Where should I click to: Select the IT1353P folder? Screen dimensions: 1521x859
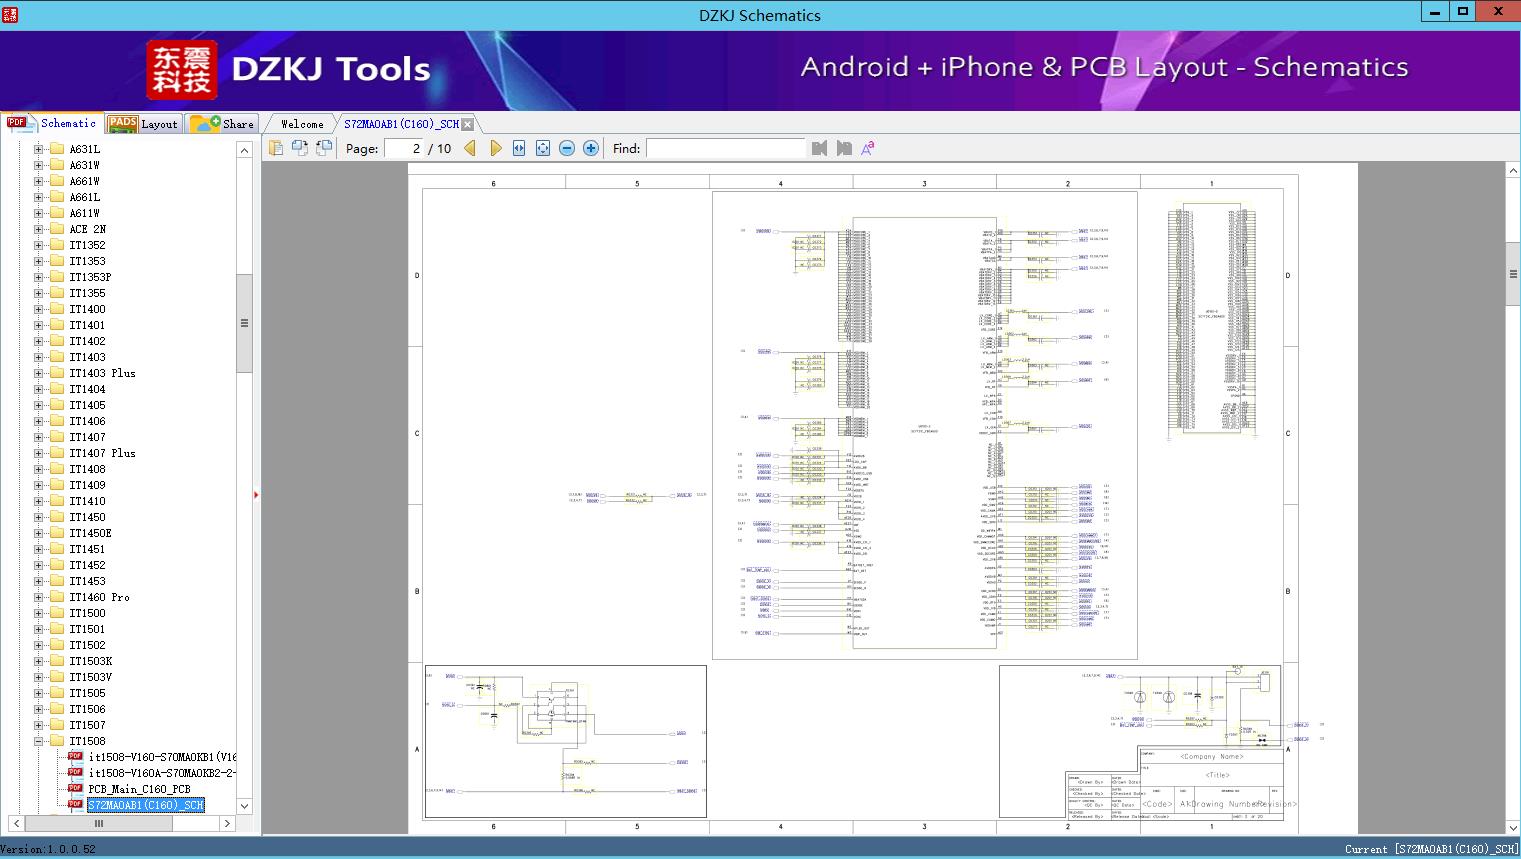pyautogui.click(x=90, y=277)
